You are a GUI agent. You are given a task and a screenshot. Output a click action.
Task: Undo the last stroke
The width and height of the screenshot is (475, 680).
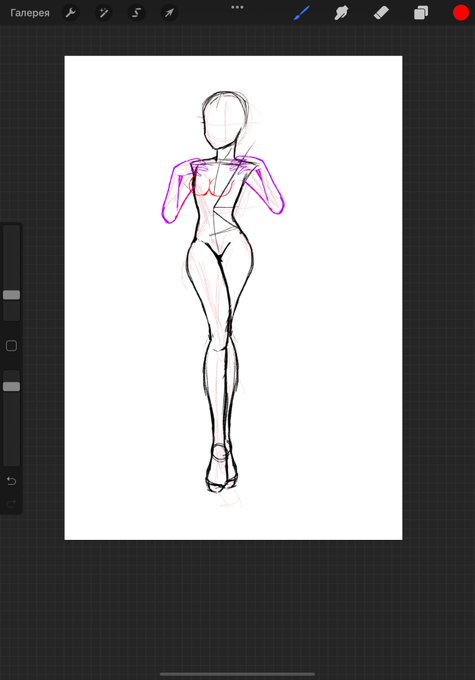point(11,481)
